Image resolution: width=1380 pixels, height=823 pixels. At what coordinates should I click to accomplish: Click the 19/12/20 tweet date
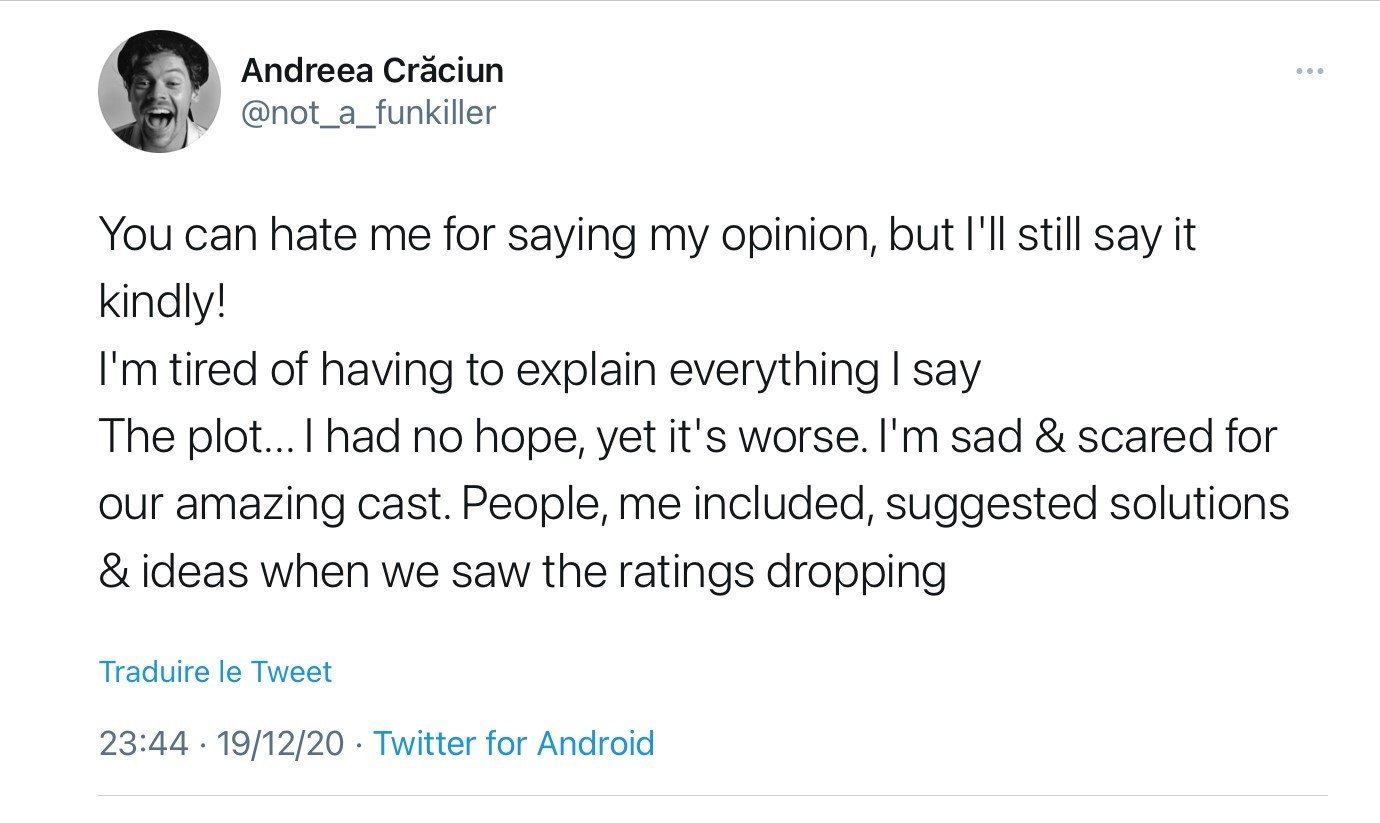point(278,743)
